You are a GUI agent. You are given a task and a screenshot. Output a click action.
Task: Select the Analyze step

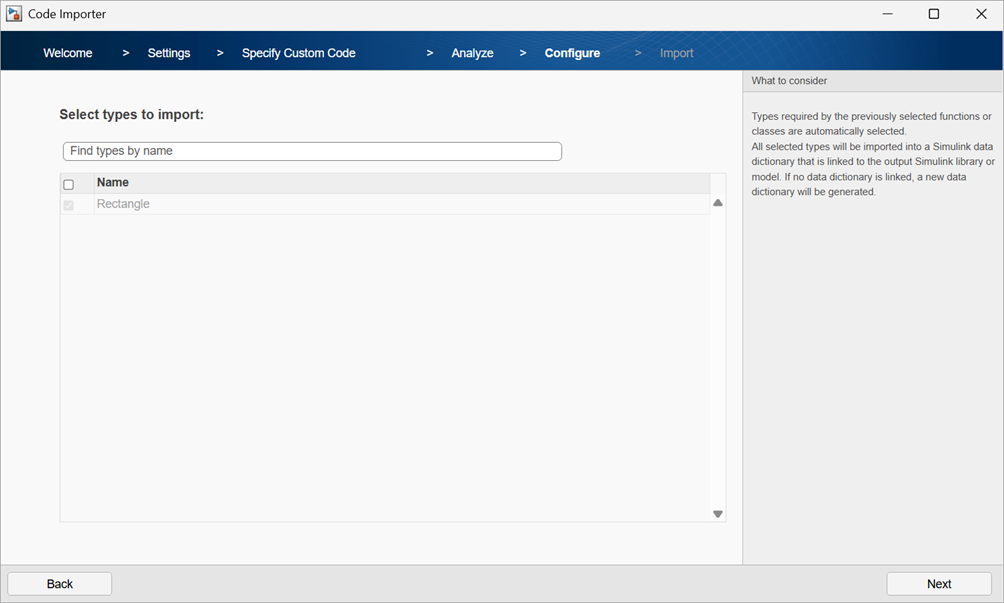(x=472, y=52)
